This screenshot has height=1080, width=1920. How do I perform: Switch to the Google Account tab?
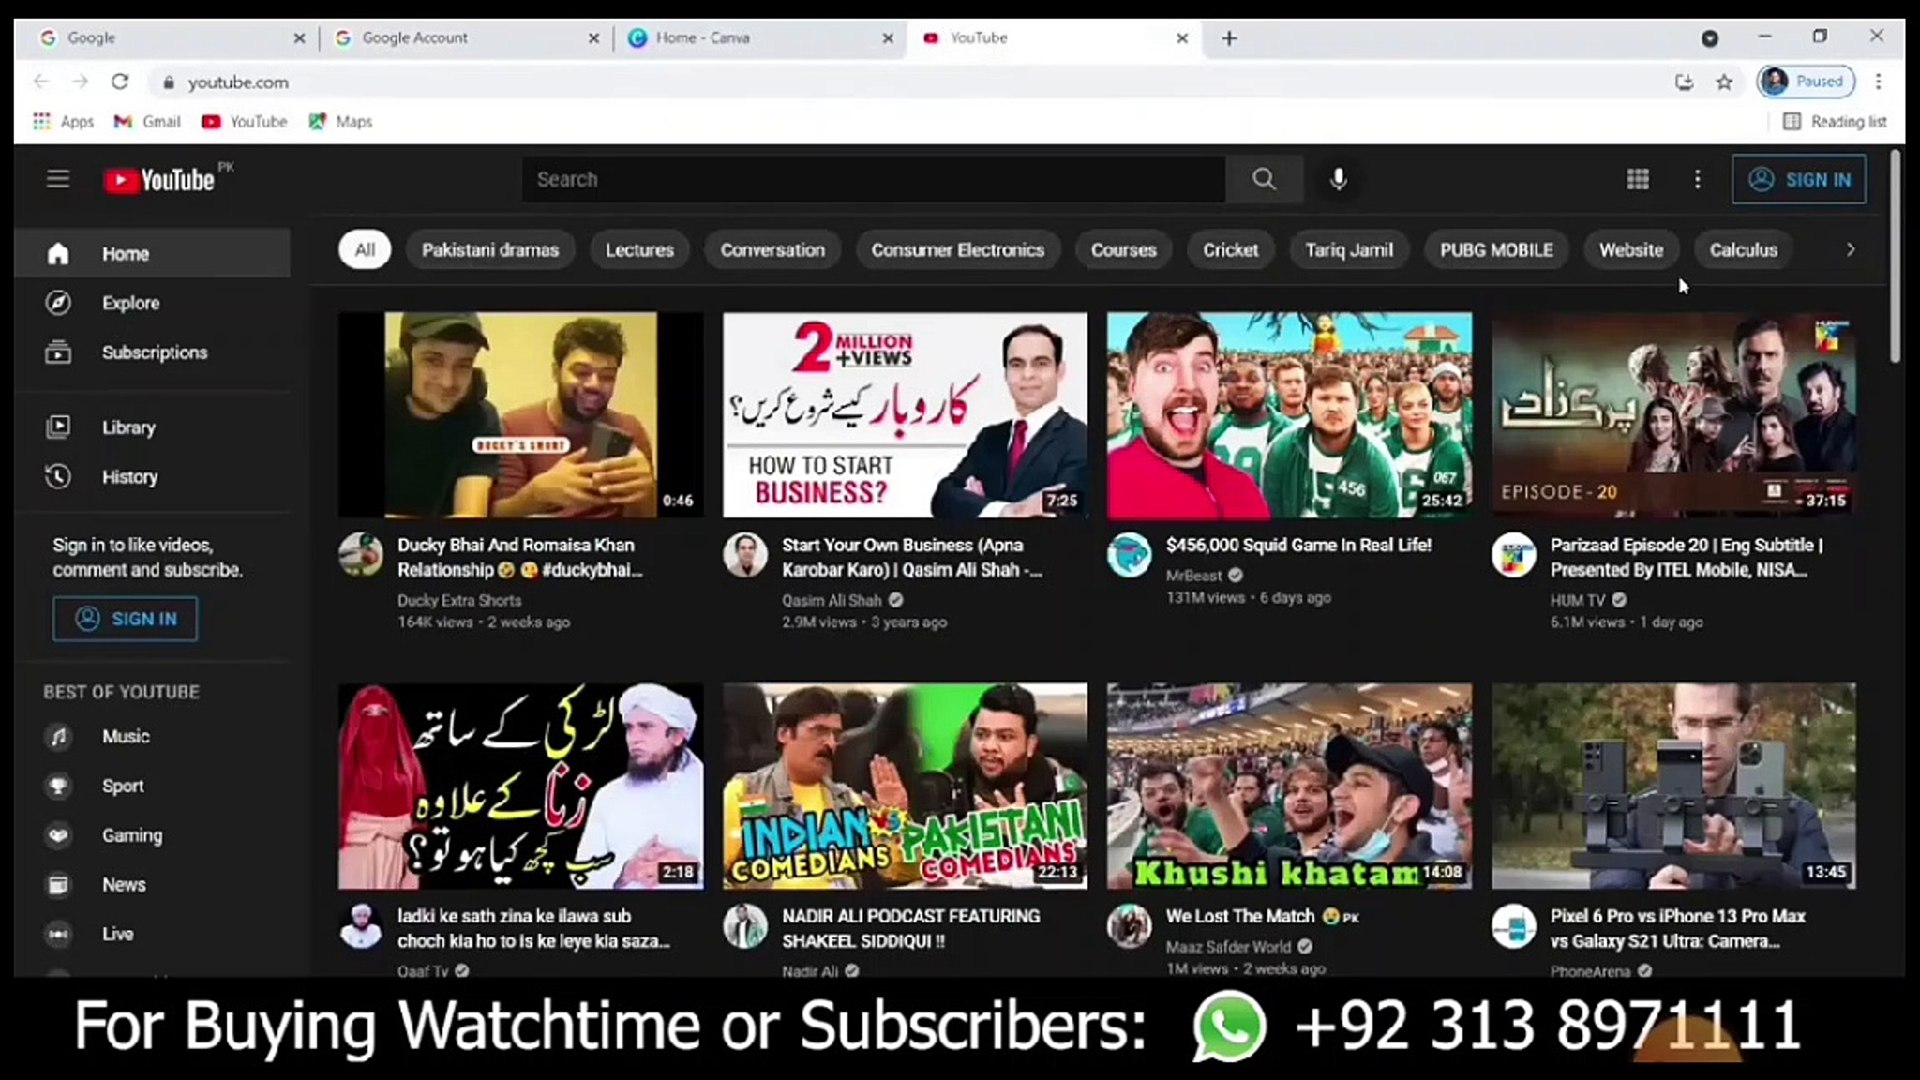click(416, 38)
